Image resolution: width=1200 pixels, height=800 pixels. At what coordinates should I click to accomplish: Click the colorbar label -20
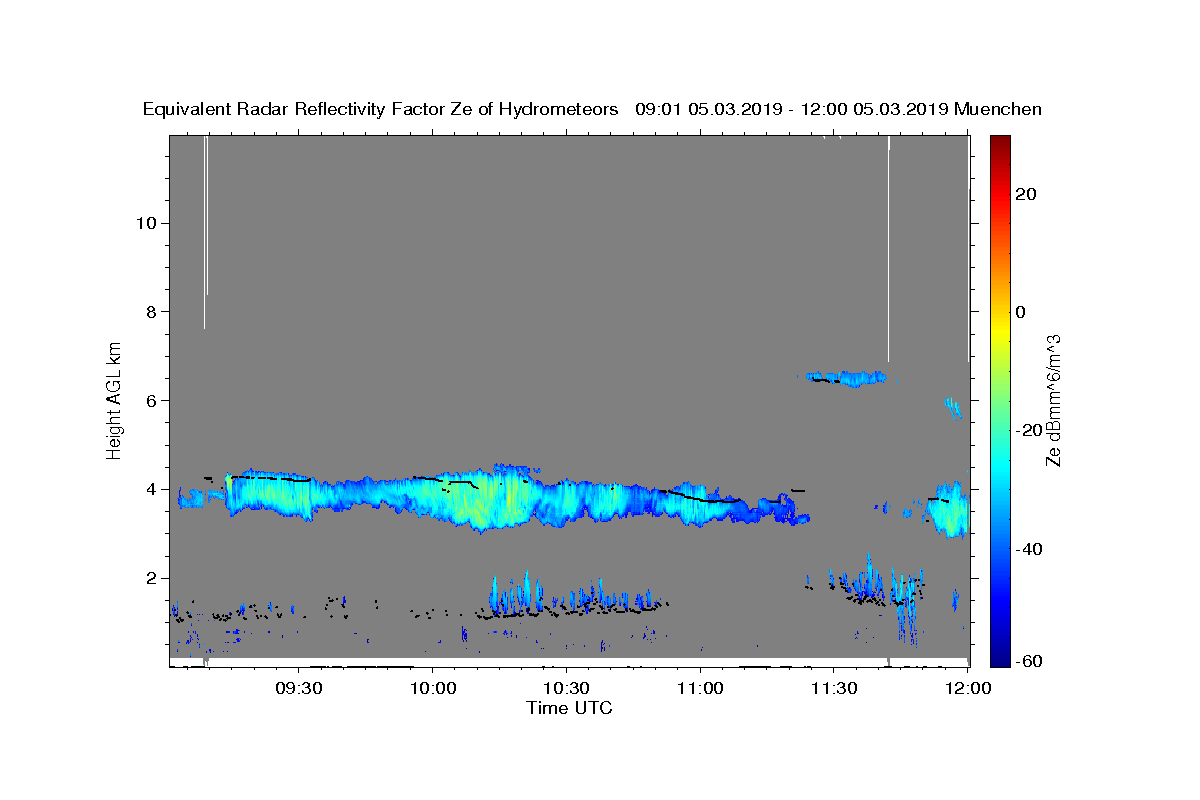(1029, 430)
